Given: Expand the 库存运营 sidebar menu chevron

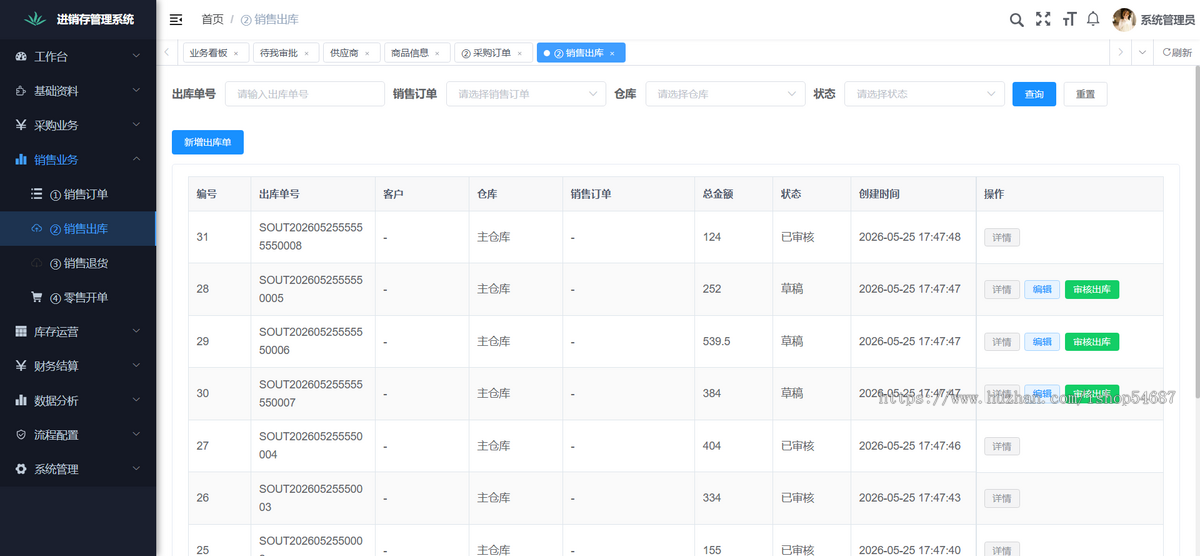Looking at the screenshot, I should [x=137, y=332].
